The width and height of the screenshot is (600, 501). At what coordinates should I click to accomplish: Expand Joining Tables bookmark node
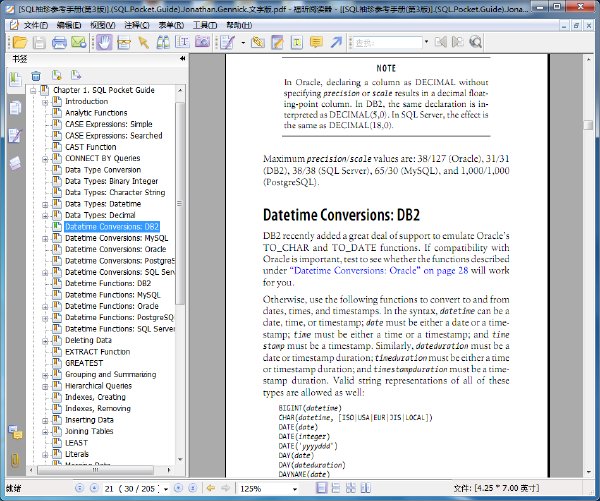click(x=45, y=432)
